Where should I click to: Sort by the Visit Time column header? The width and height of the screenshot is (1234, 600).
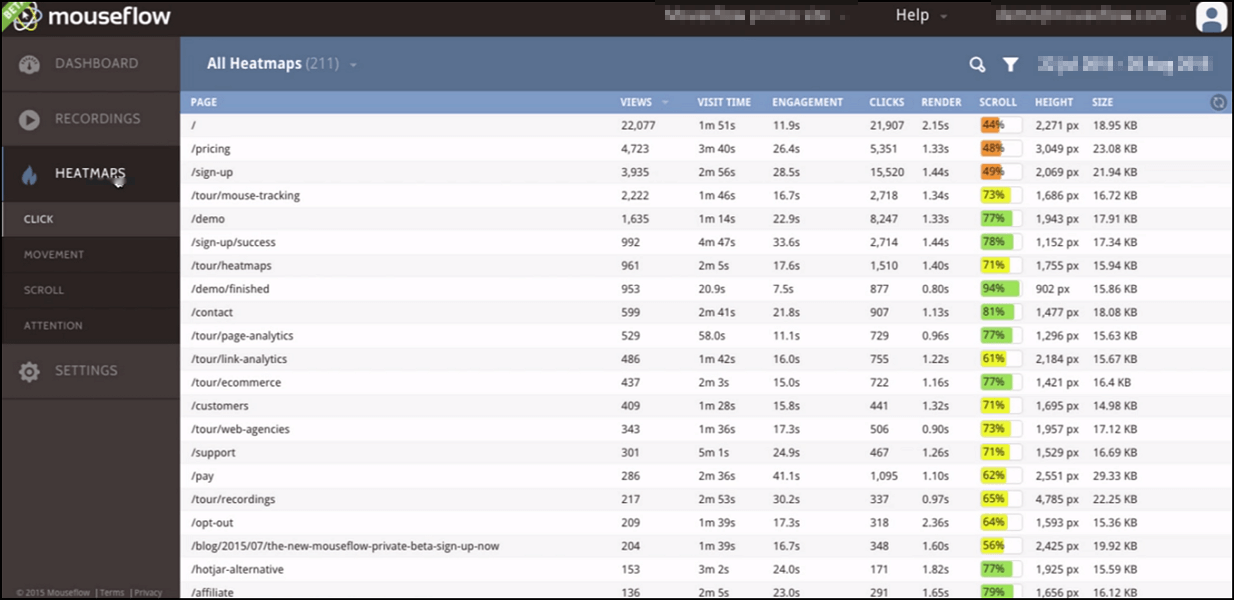click(724, 102)
